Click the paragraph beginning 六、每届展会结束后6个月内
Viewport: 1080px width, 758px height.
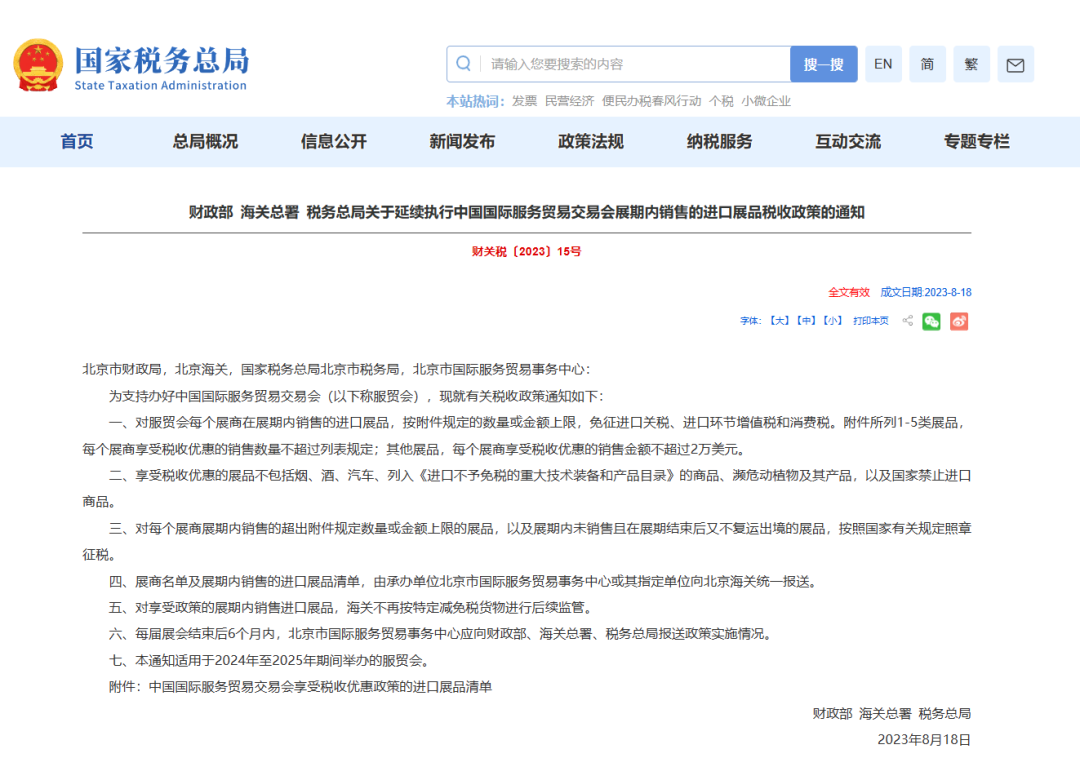442,633
